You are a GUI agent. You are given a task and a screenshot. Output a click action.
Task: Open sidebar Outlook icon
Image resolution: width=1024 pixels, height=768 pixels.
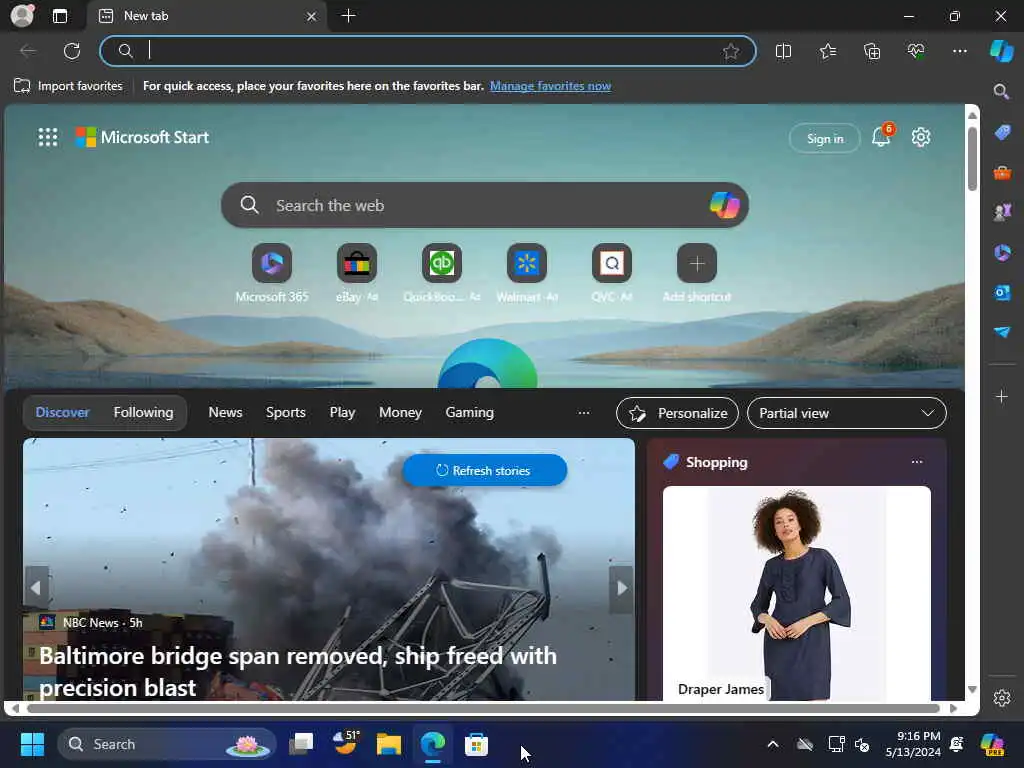1002,292
